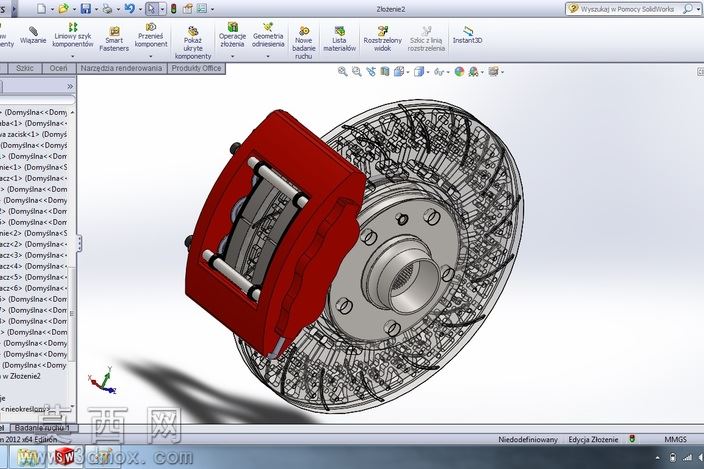Click Pokaż ukryte komponenty
The height and width of the screenshot is (469, 704).
coord(193,43)
